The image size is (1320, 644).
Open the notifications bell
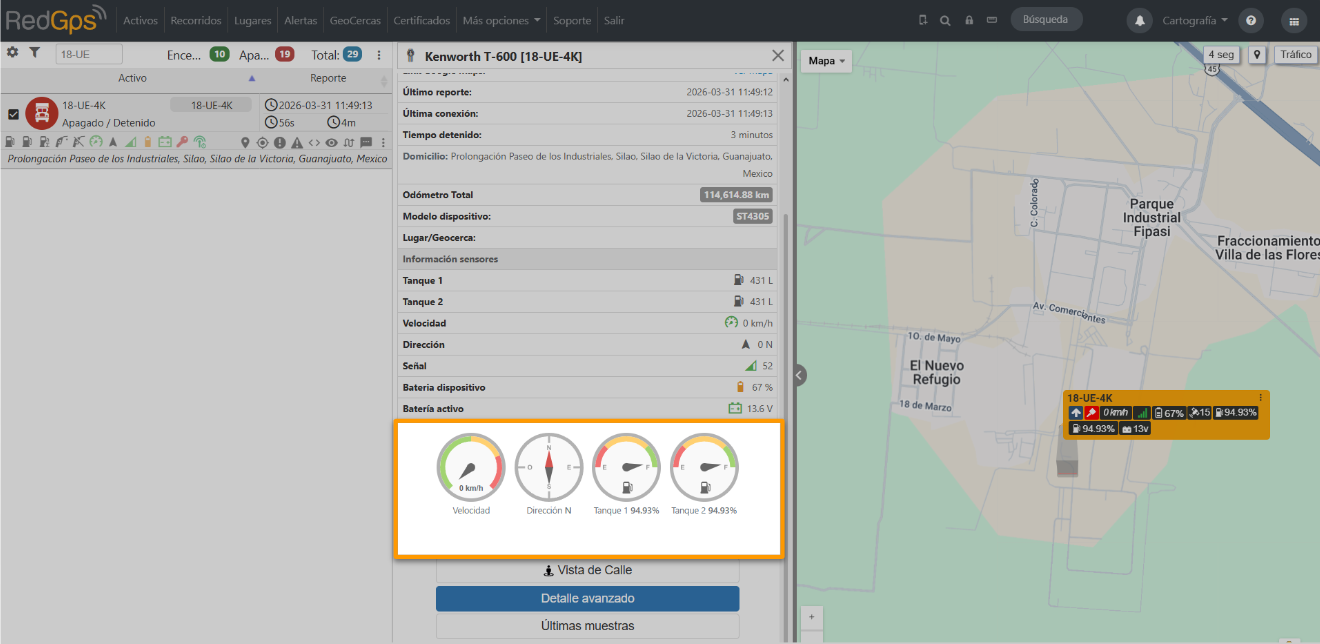tap(1139, 20)
